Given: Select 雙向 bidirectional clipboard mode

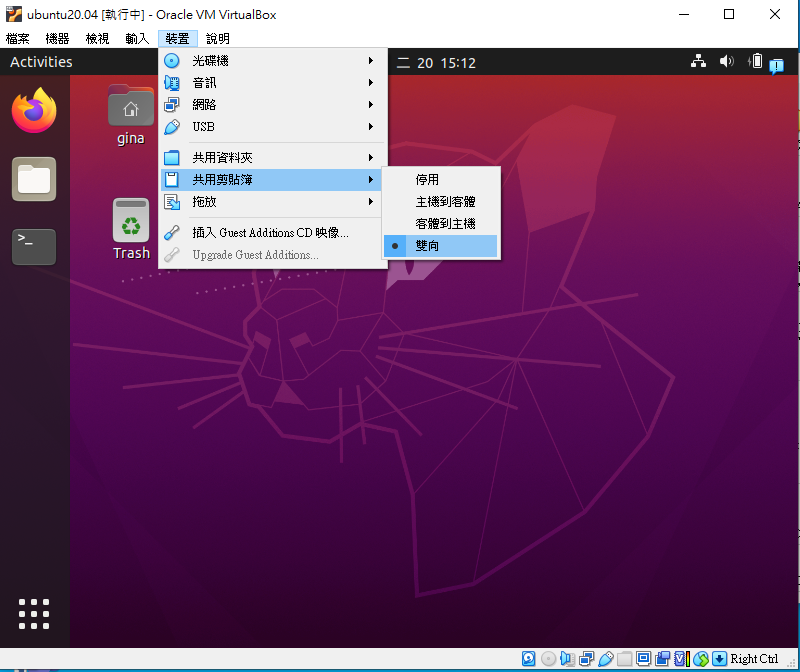Looking at the screenshot, I should tap(441, 245).
